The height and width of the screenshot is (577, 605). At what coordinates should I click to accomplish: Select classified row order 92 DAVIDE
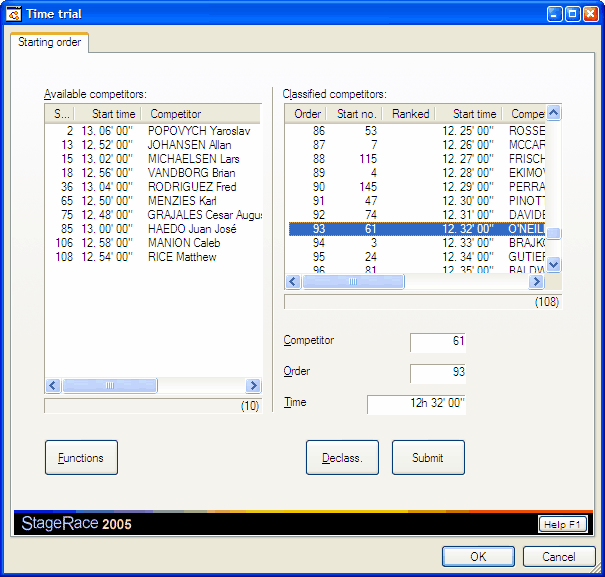[417, 215]
